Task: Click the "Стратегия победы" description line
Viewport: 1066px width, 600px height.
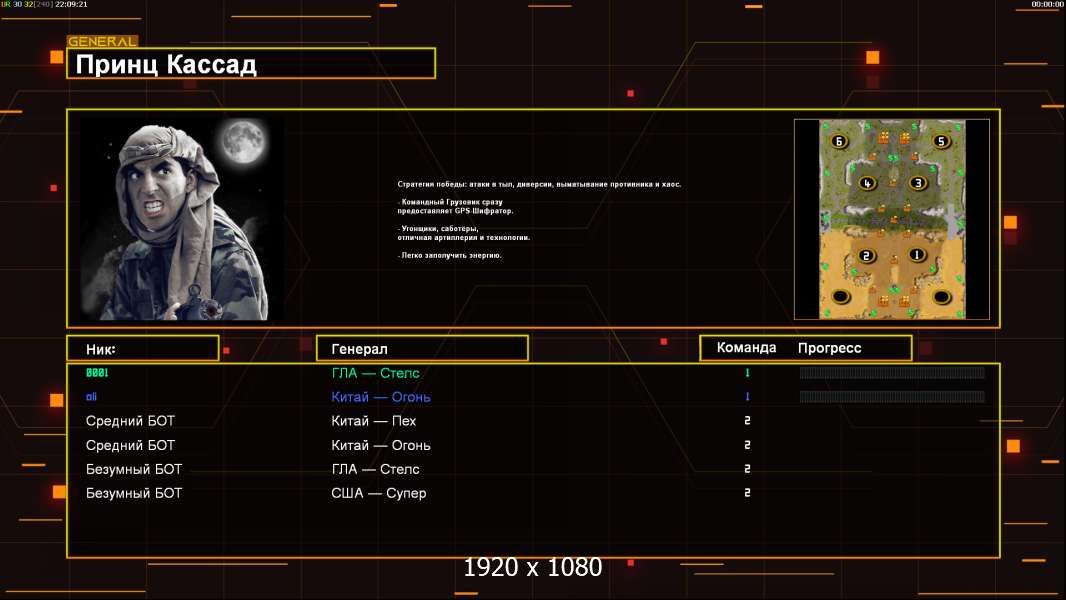Action: [539, 184]
